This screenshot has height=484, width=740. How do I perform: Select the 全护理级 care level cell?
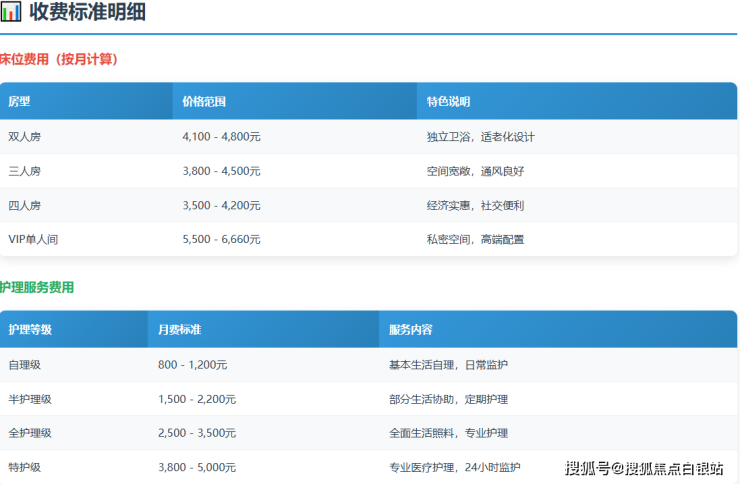(30, 433)
